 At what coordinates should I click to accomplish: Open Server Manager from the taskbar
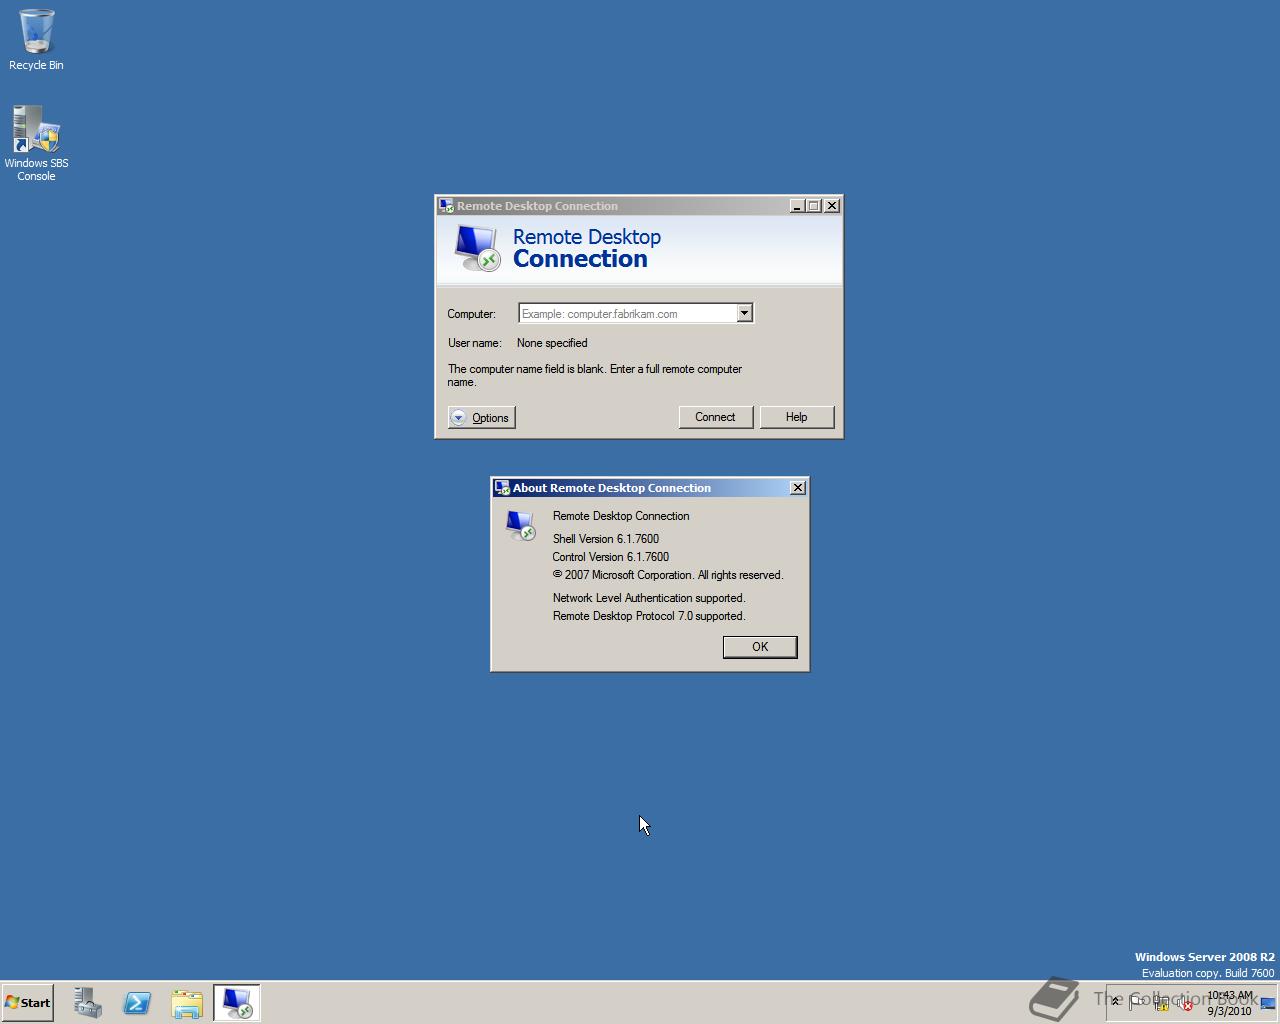coord(87,1003)
